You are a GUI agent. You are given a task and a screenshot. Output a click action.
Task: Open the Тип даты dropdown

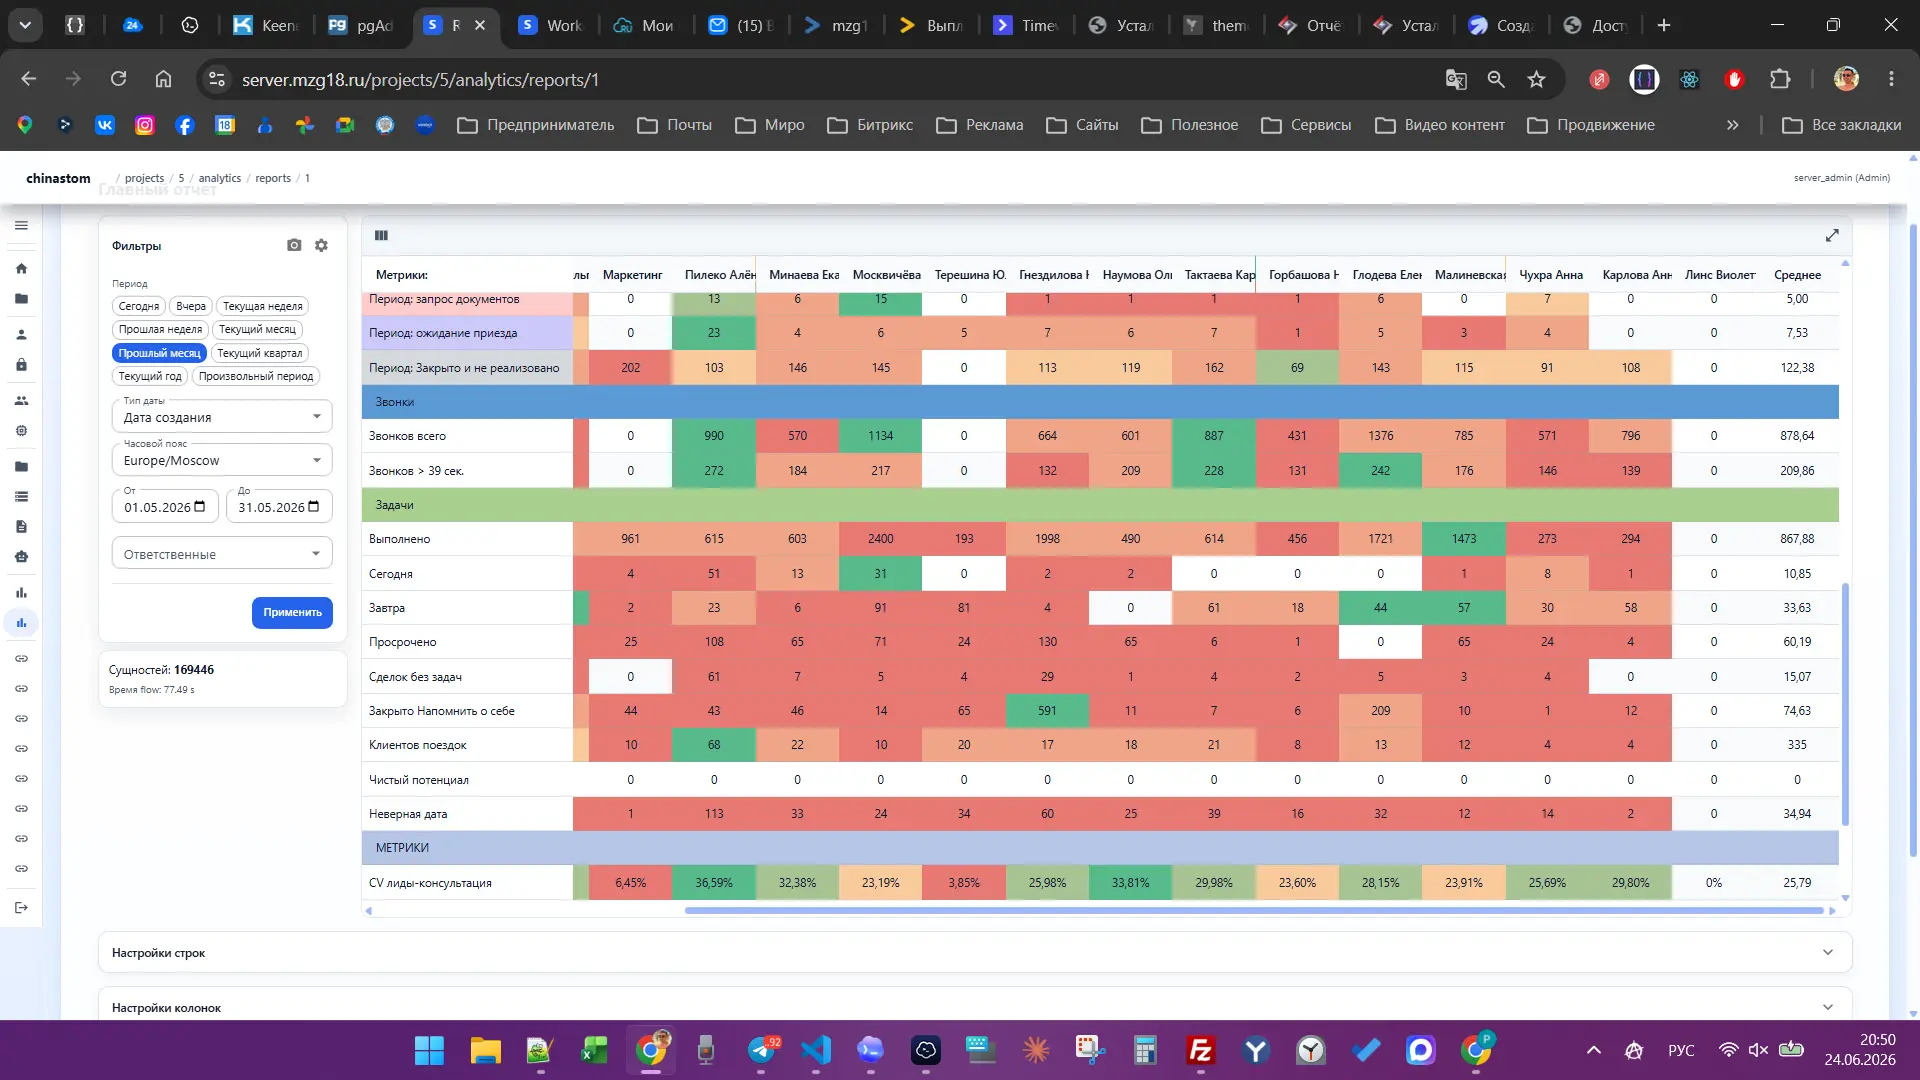(x=222, y=417)
